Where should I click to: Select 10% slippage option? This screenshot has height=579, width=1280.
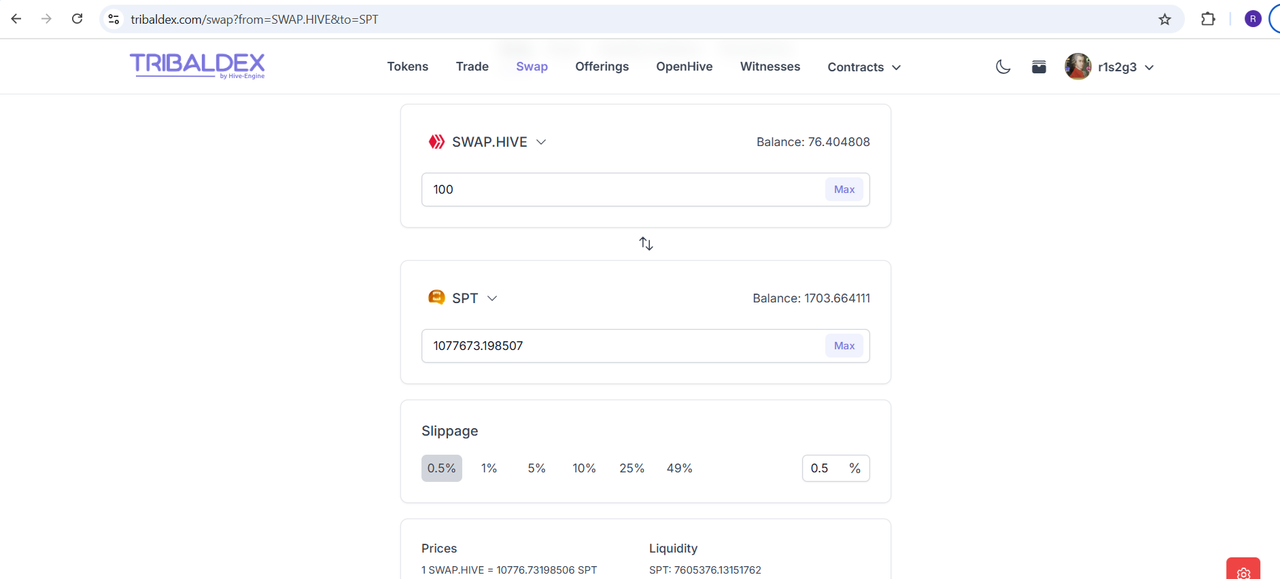pyautogui.click(x=584, y=468)
